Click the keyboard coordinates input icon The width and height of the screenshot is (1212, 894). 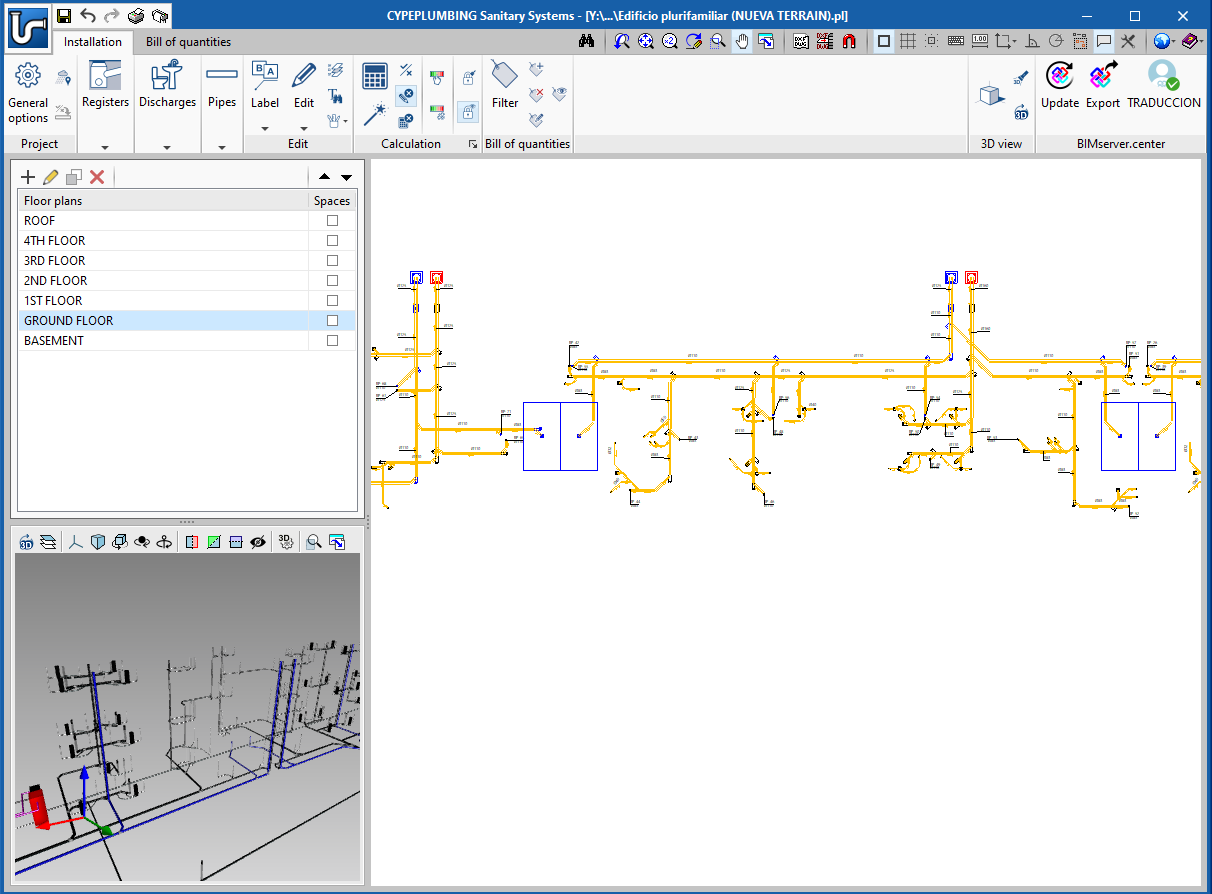point(956,42)
